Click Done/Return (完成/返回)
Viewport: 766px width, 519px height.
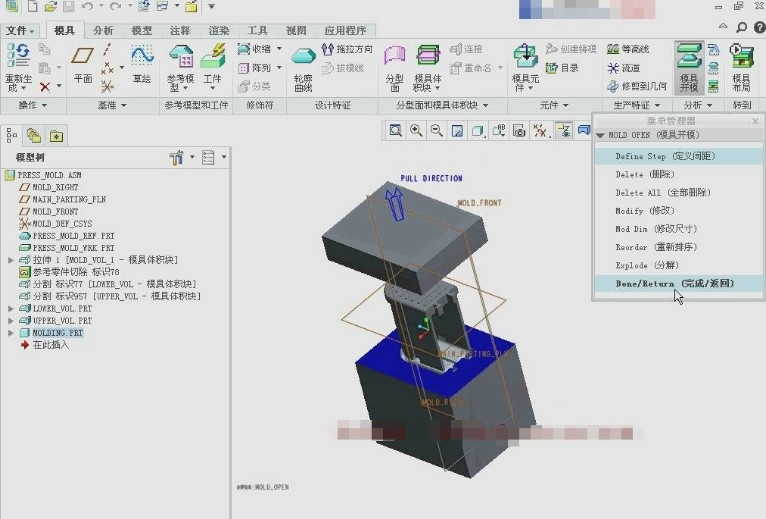point(679,283)
